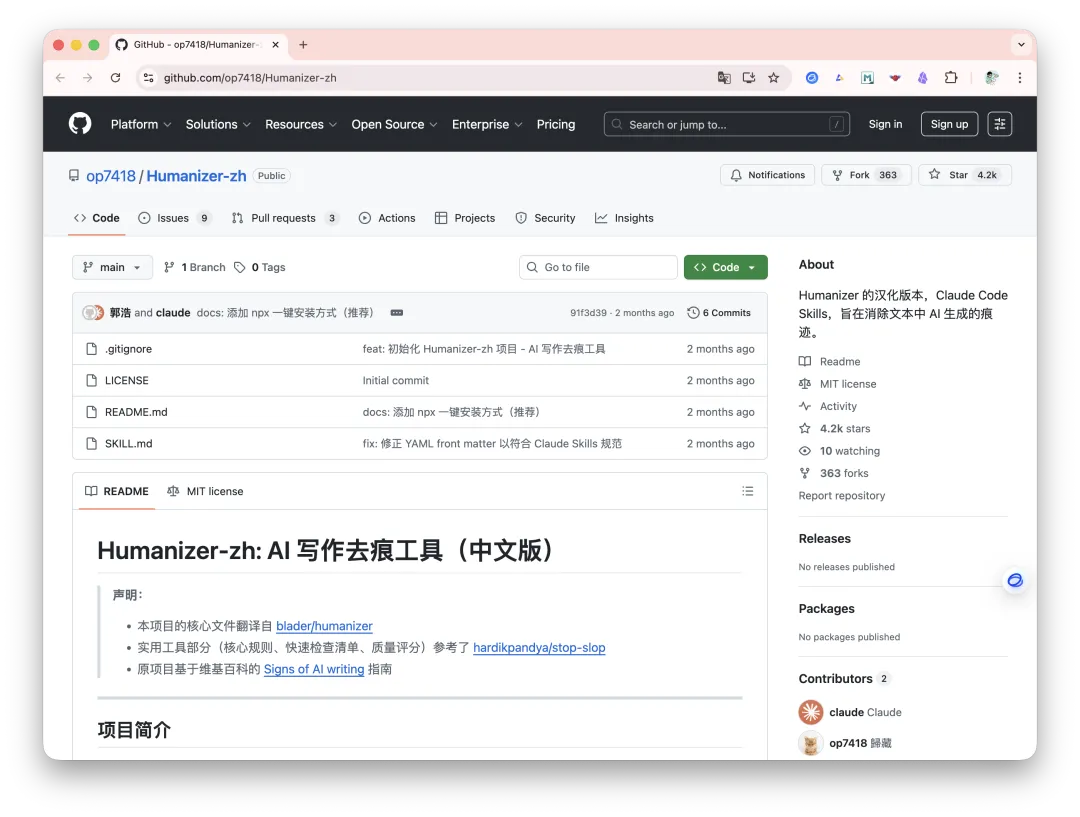1080x817 pixels.
Task: Open the 0 Tags link
Action: [x=260, y=267]
